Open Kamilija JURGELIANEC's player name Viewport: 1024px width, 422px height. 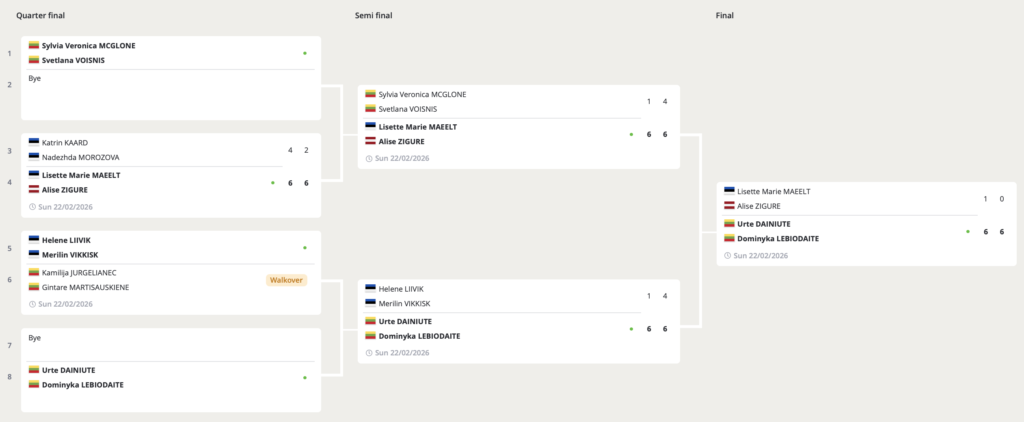(x=79, y=272)
